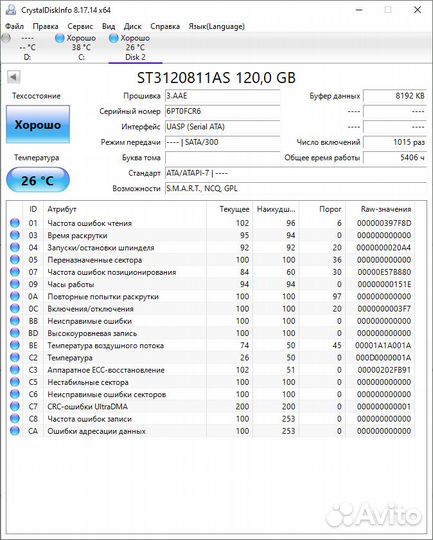The image size is (433, 540).
Task: Click status orb for attribute 03 spin-up time
Action: click(15, 235)
